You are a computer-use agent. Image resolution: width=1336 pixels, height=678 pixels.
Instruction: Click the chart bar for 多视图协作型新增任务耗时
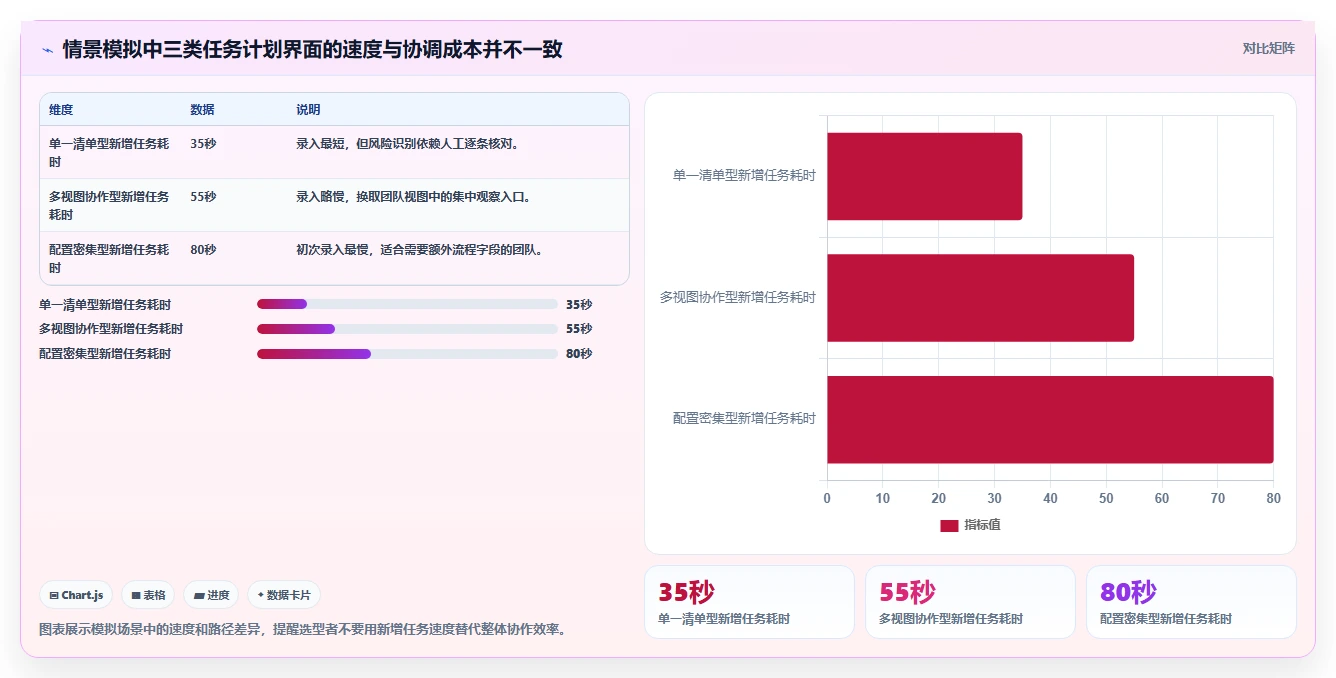pyautogui.click(x=980, y=298)
